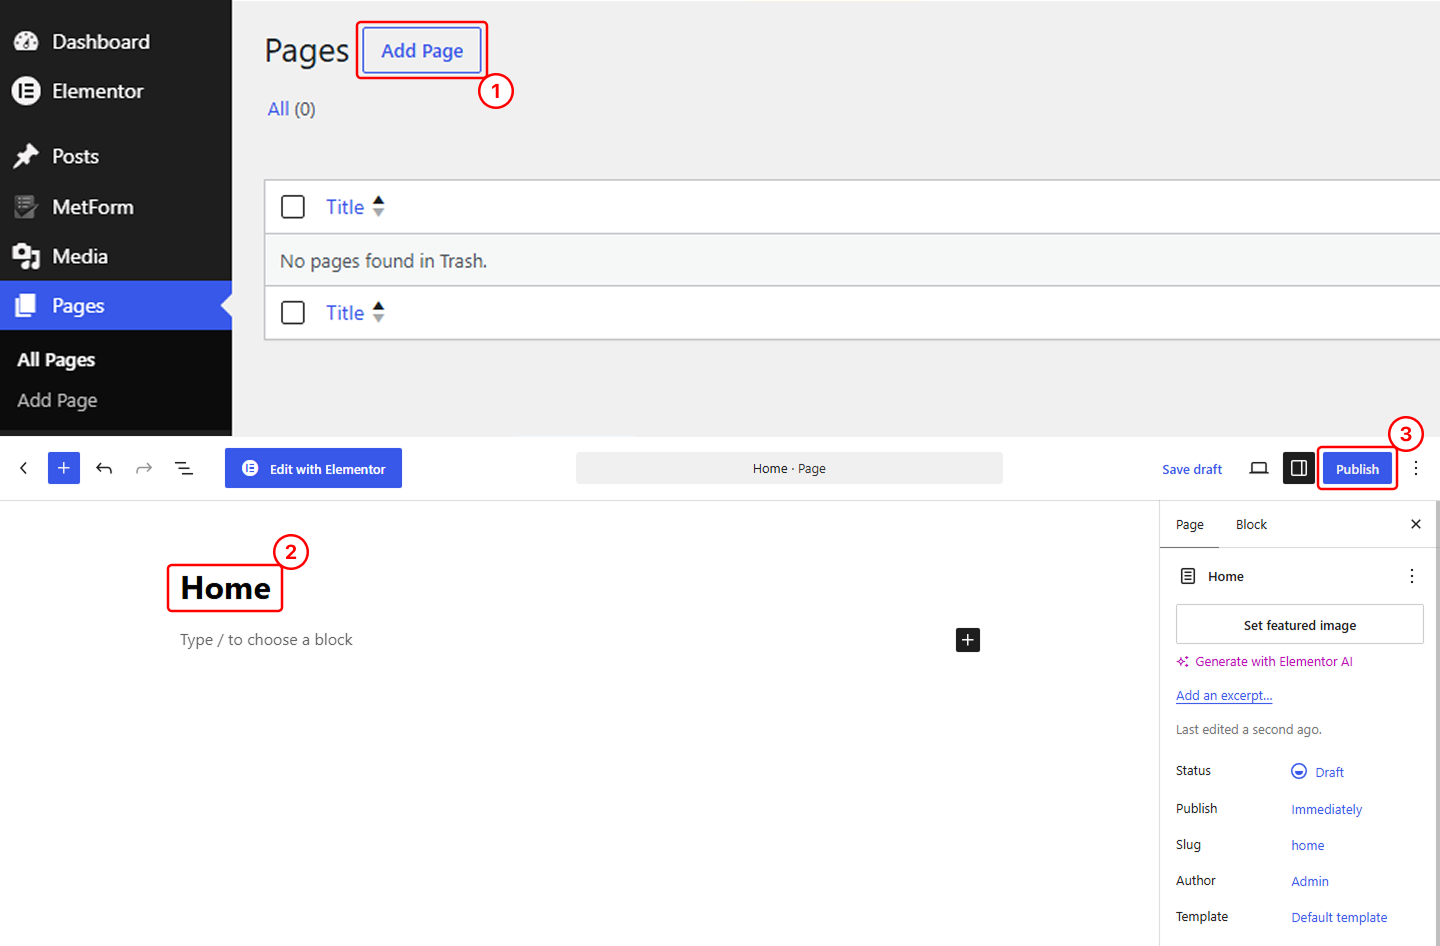
Task: Tick the select-all checkbox in table header
Action: 293,207
